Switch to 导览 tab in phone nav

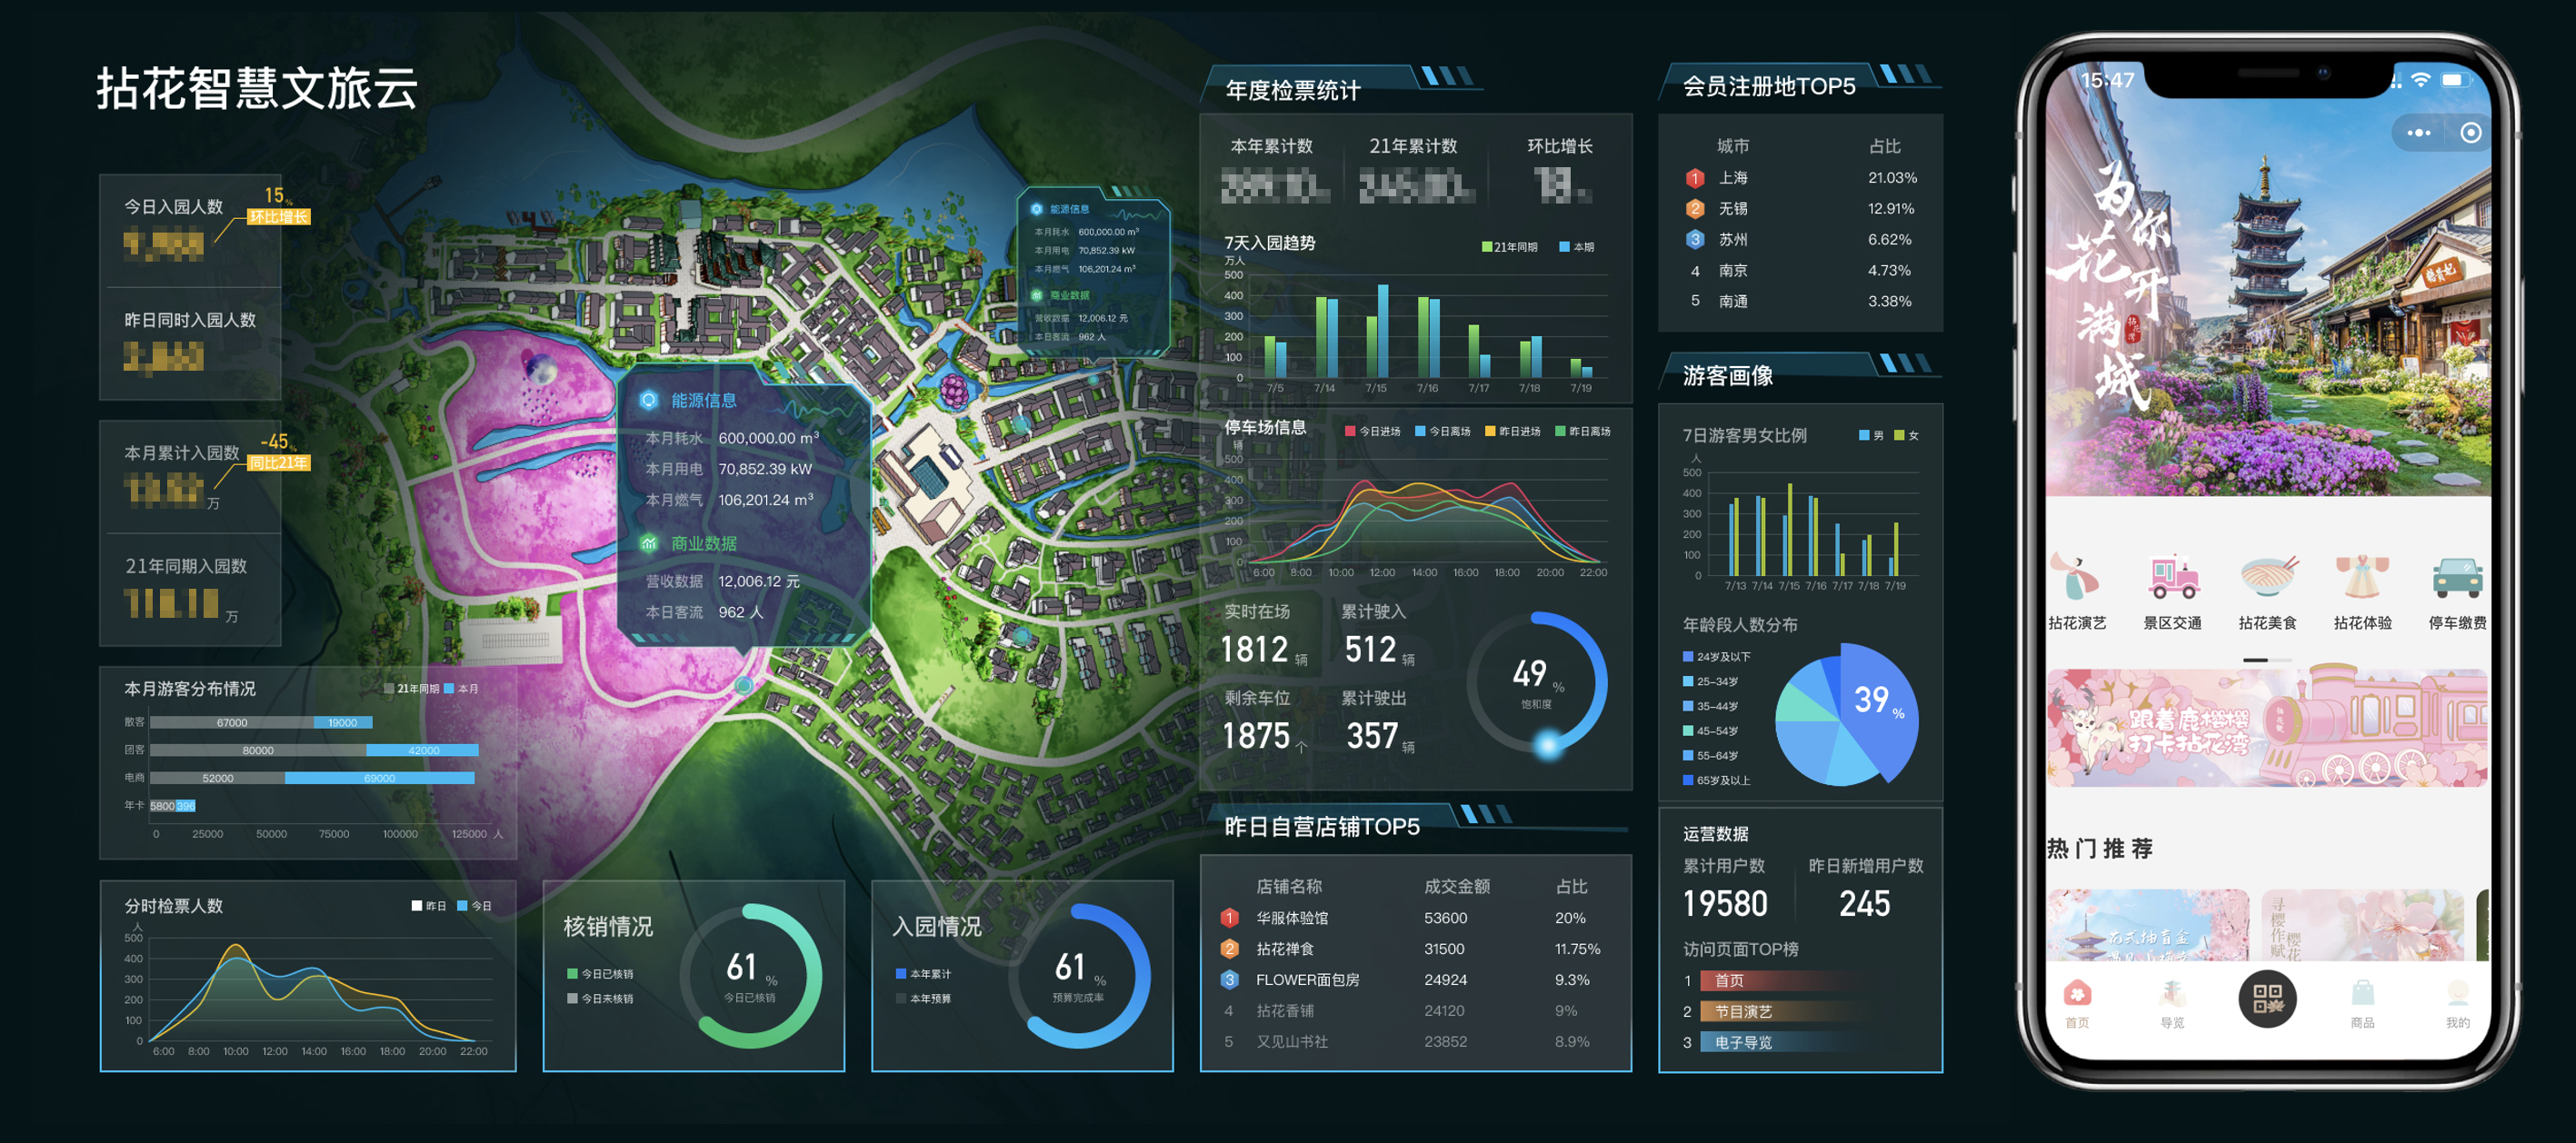[2172, 1003]
